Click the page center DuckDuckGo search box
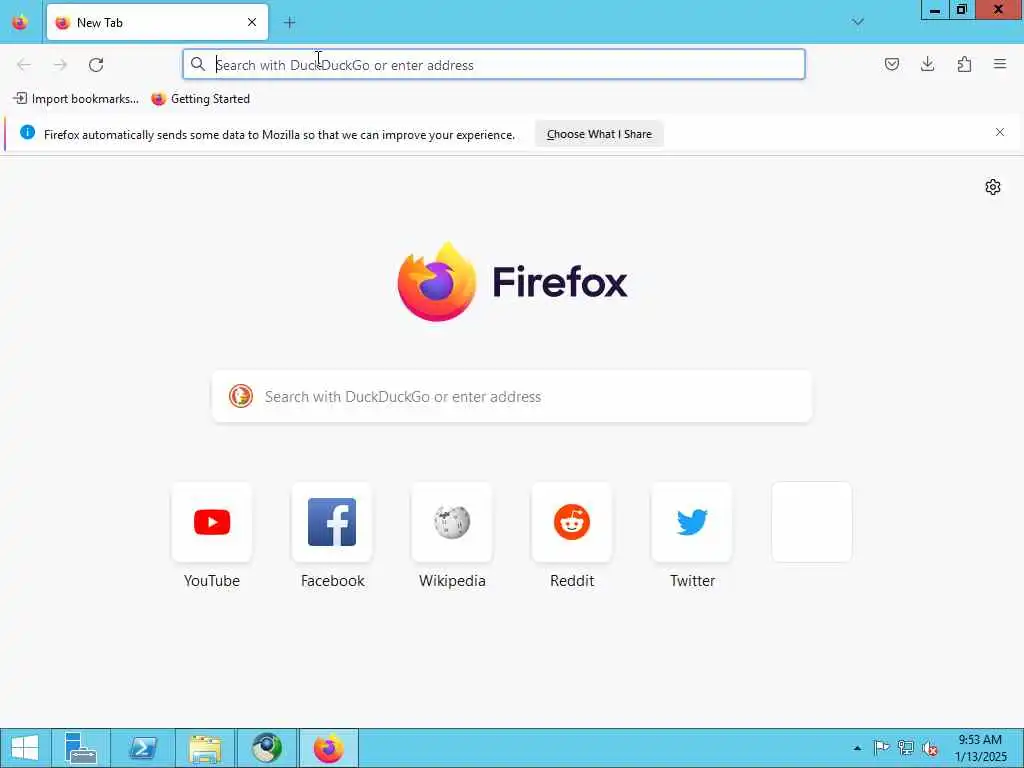The width and height of the screenshot is (1024, 768). tap(512, 396)
